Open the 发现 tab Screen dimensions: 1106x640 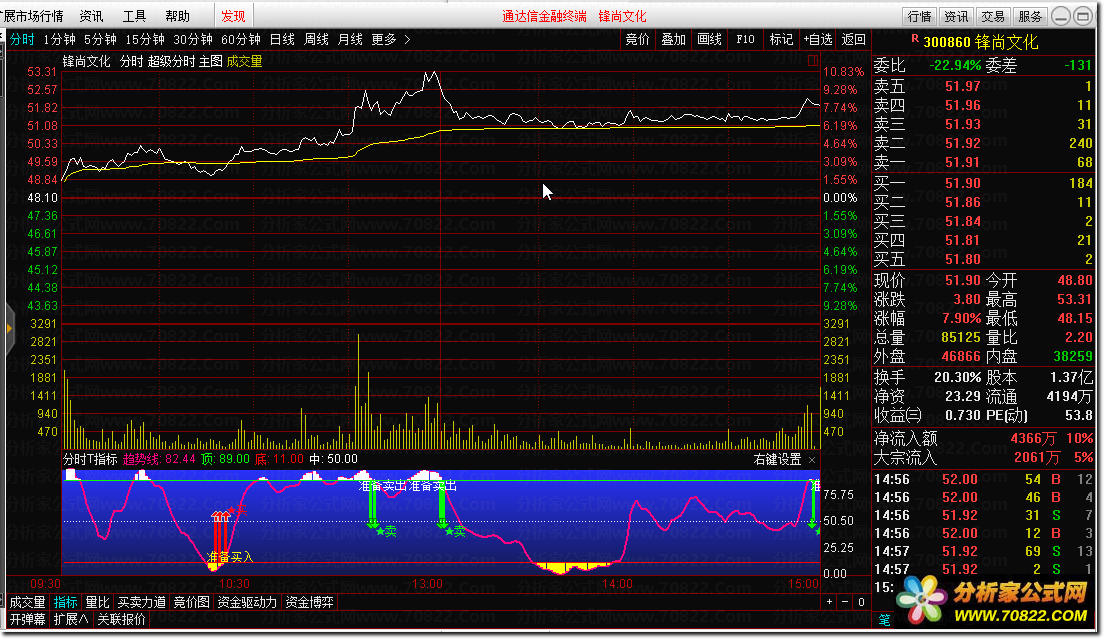[x=233, y=16]
